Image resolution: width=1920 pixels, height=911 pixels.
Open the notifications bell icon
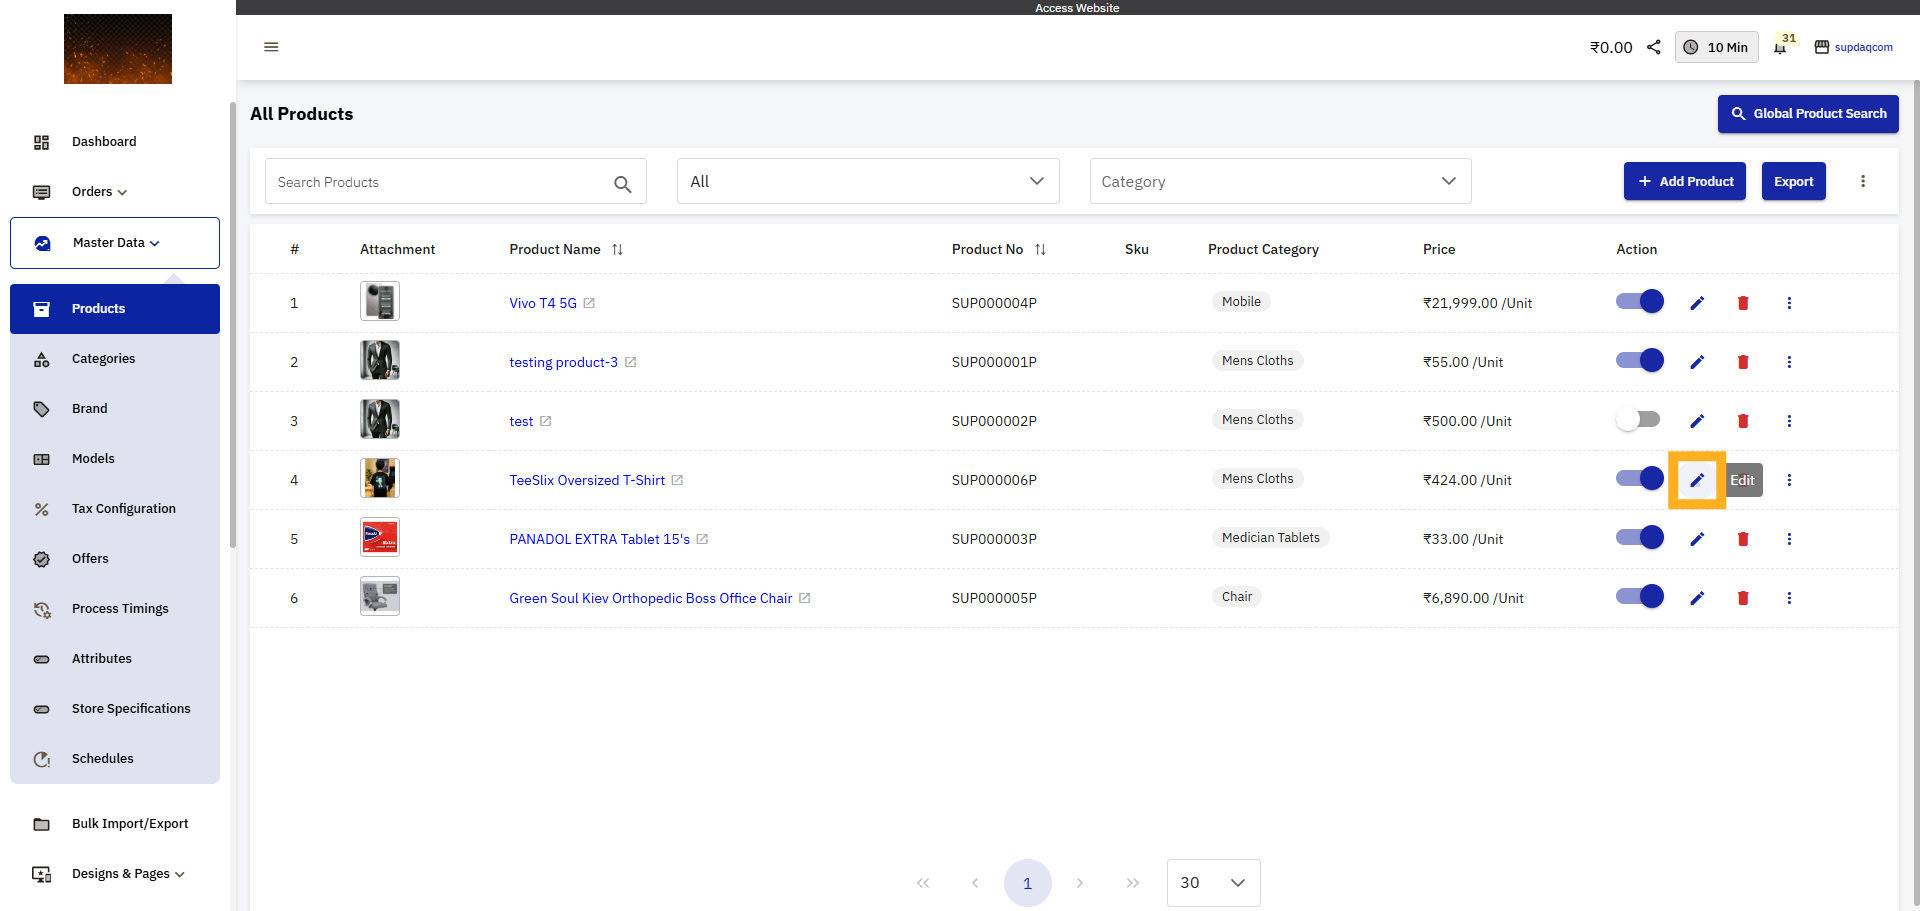[x=1780, y=48]
